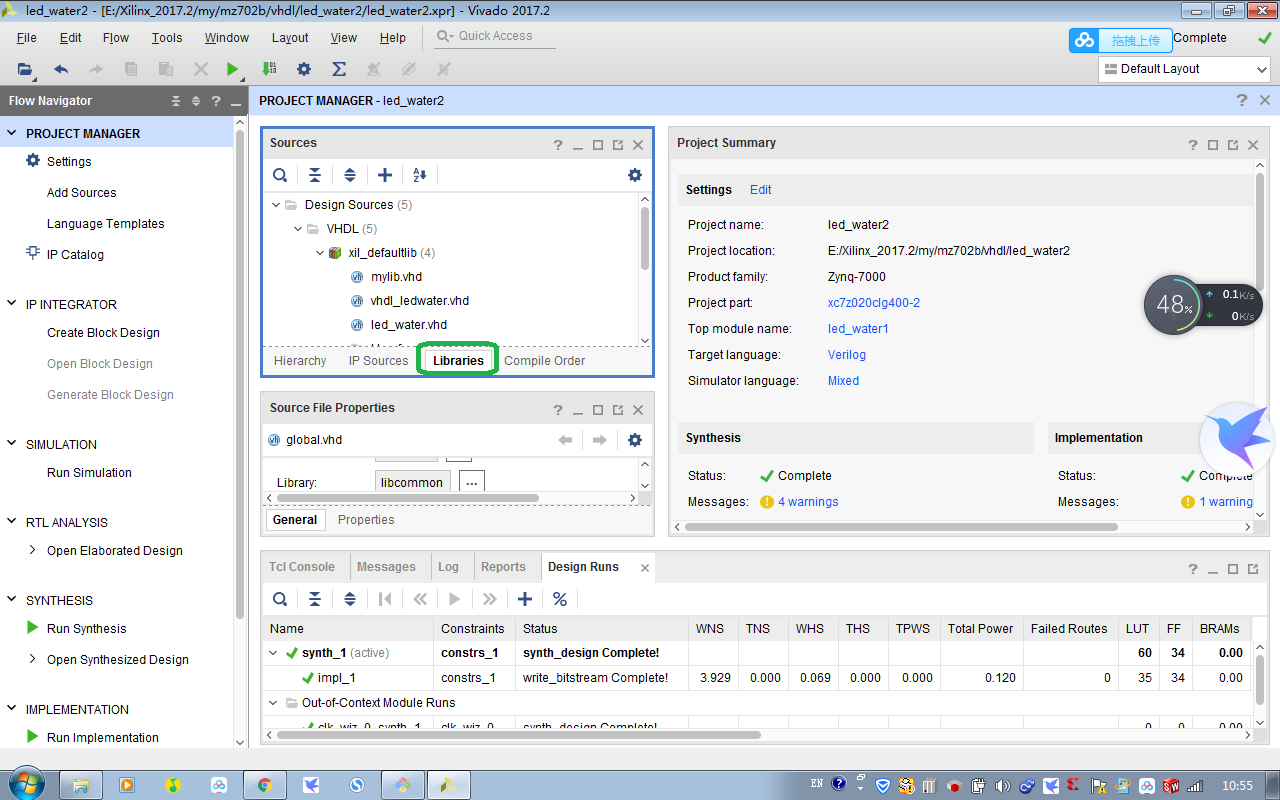The image size is (1280, 800).
Task: Click the settings gear inside the Sources panel
Action: (x=635, y=174)
